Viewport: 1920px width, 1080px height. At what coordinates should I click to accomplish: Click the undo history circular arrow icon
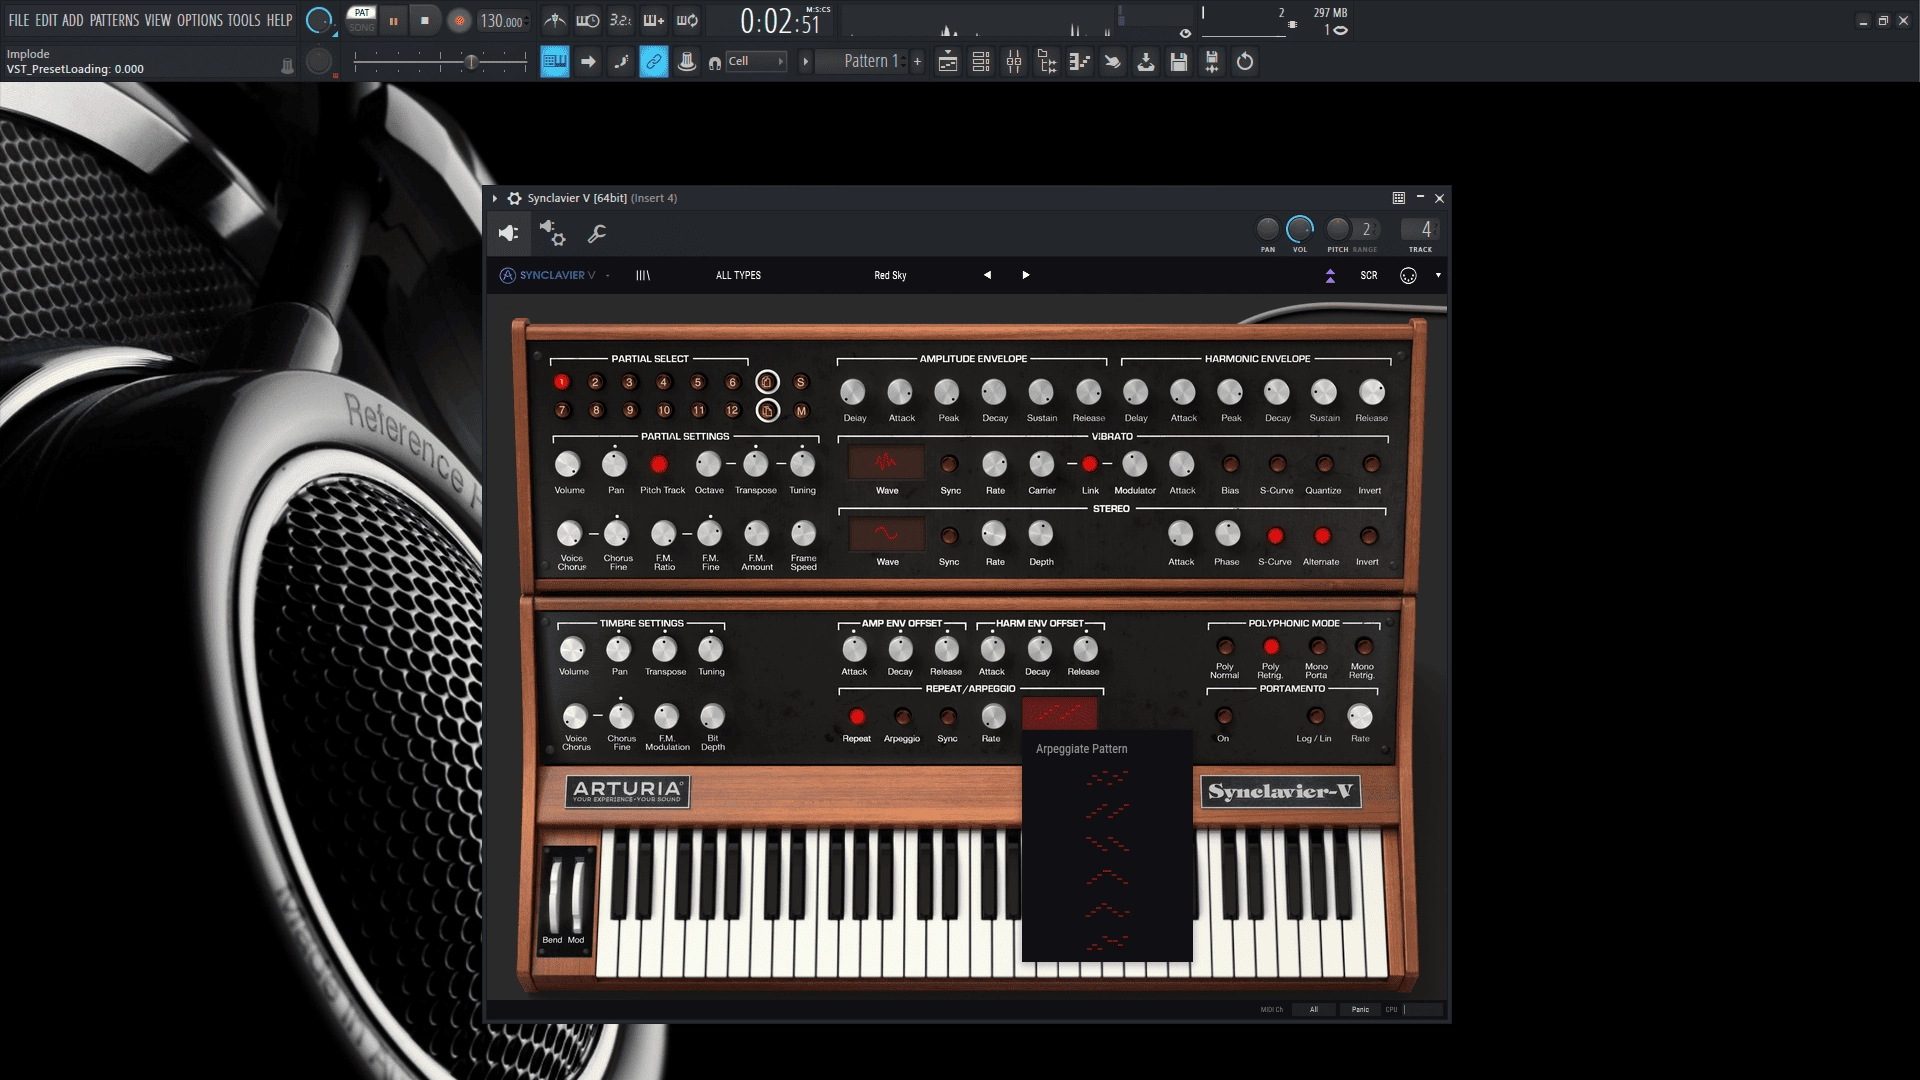(x=1245, y=62)
